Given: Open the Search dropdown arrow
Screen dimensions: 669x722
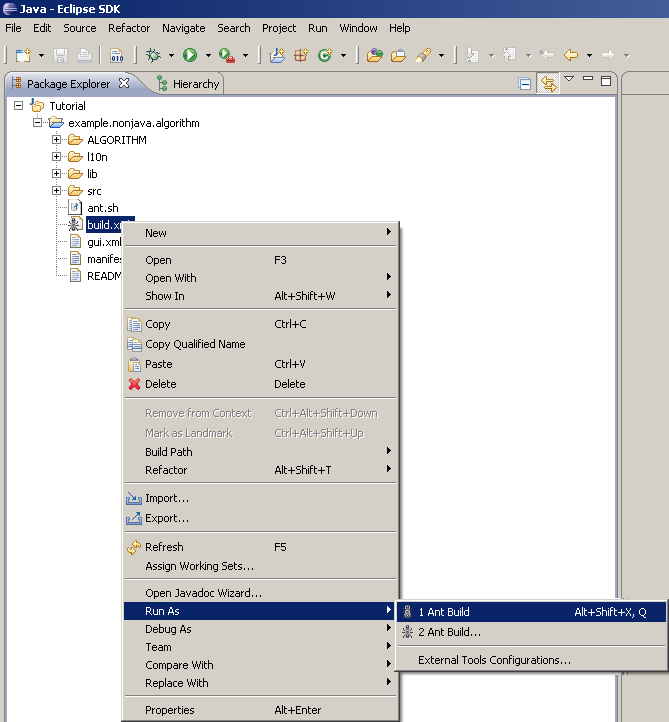Looking at the screenshot, I should coord(442,56).
